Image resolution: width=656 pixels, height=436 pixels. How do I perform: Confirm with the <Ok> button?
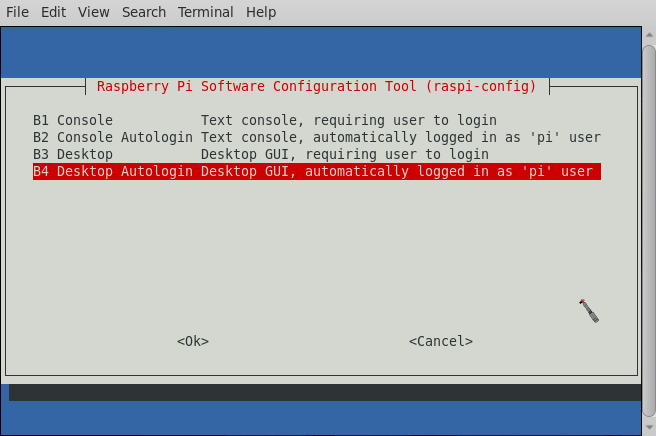[x=193, y=341]
